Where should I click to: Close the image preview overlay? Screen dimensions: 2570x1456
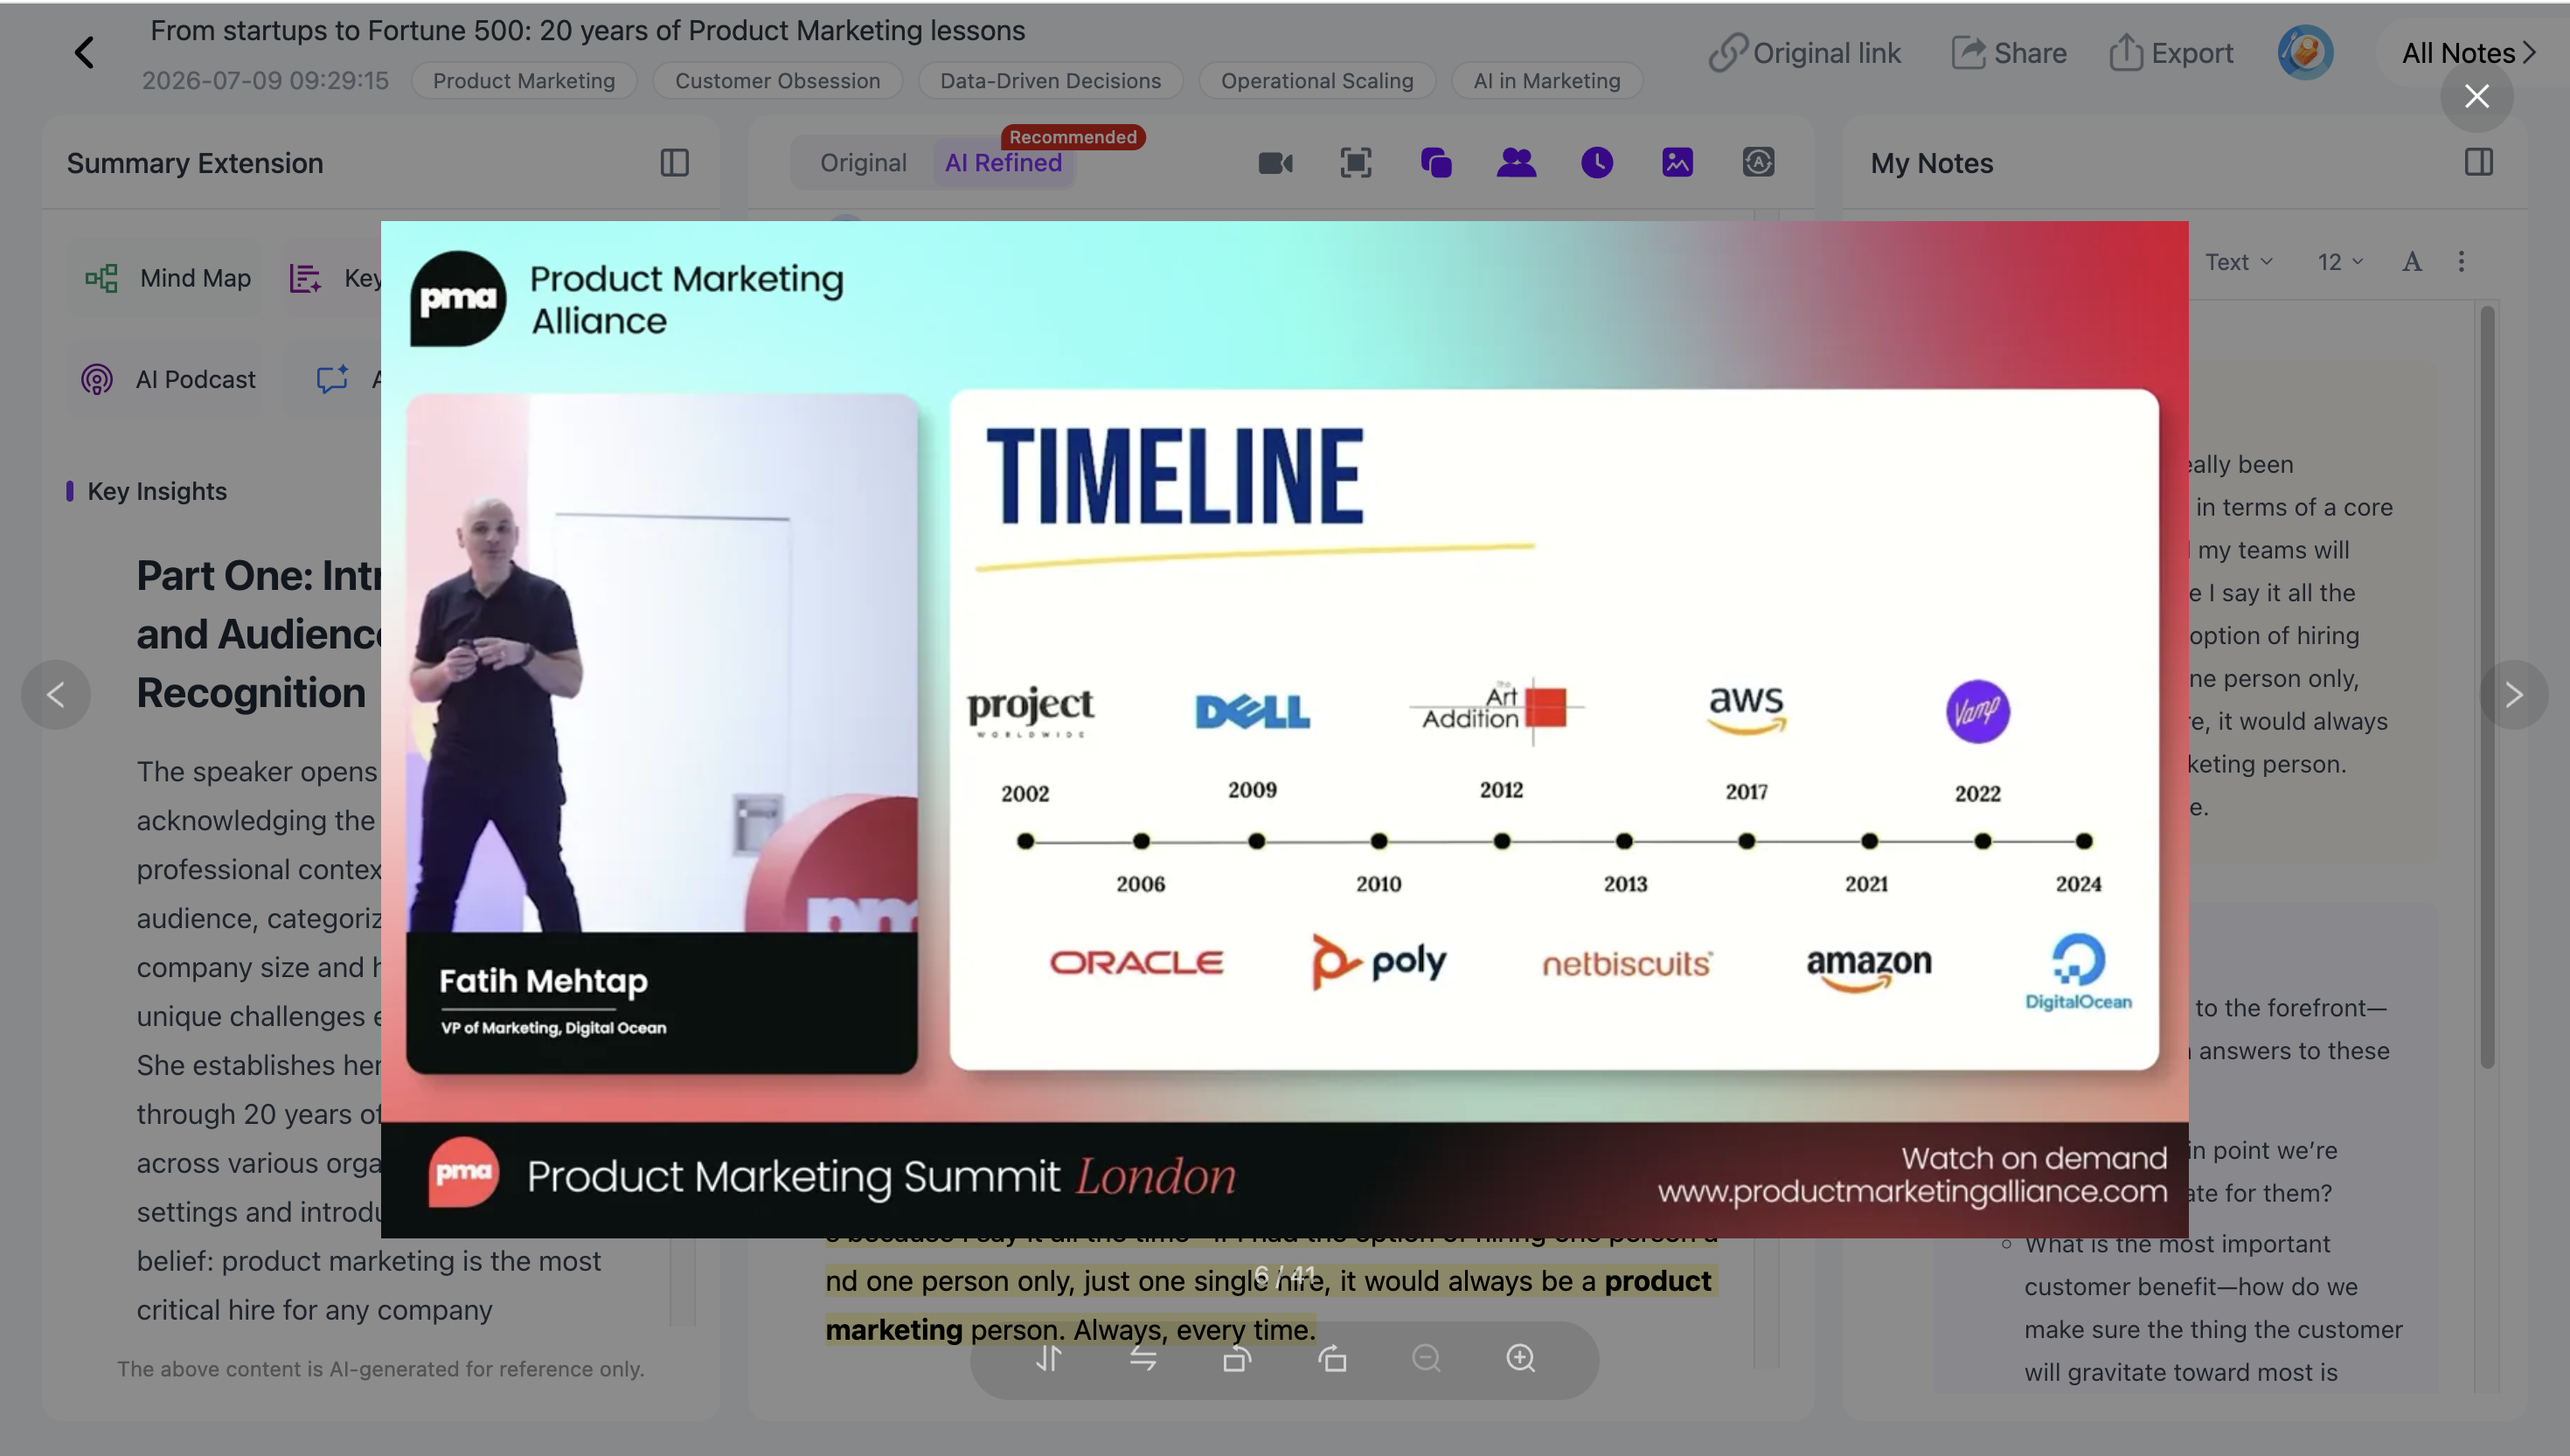[x=2476, y=96]
